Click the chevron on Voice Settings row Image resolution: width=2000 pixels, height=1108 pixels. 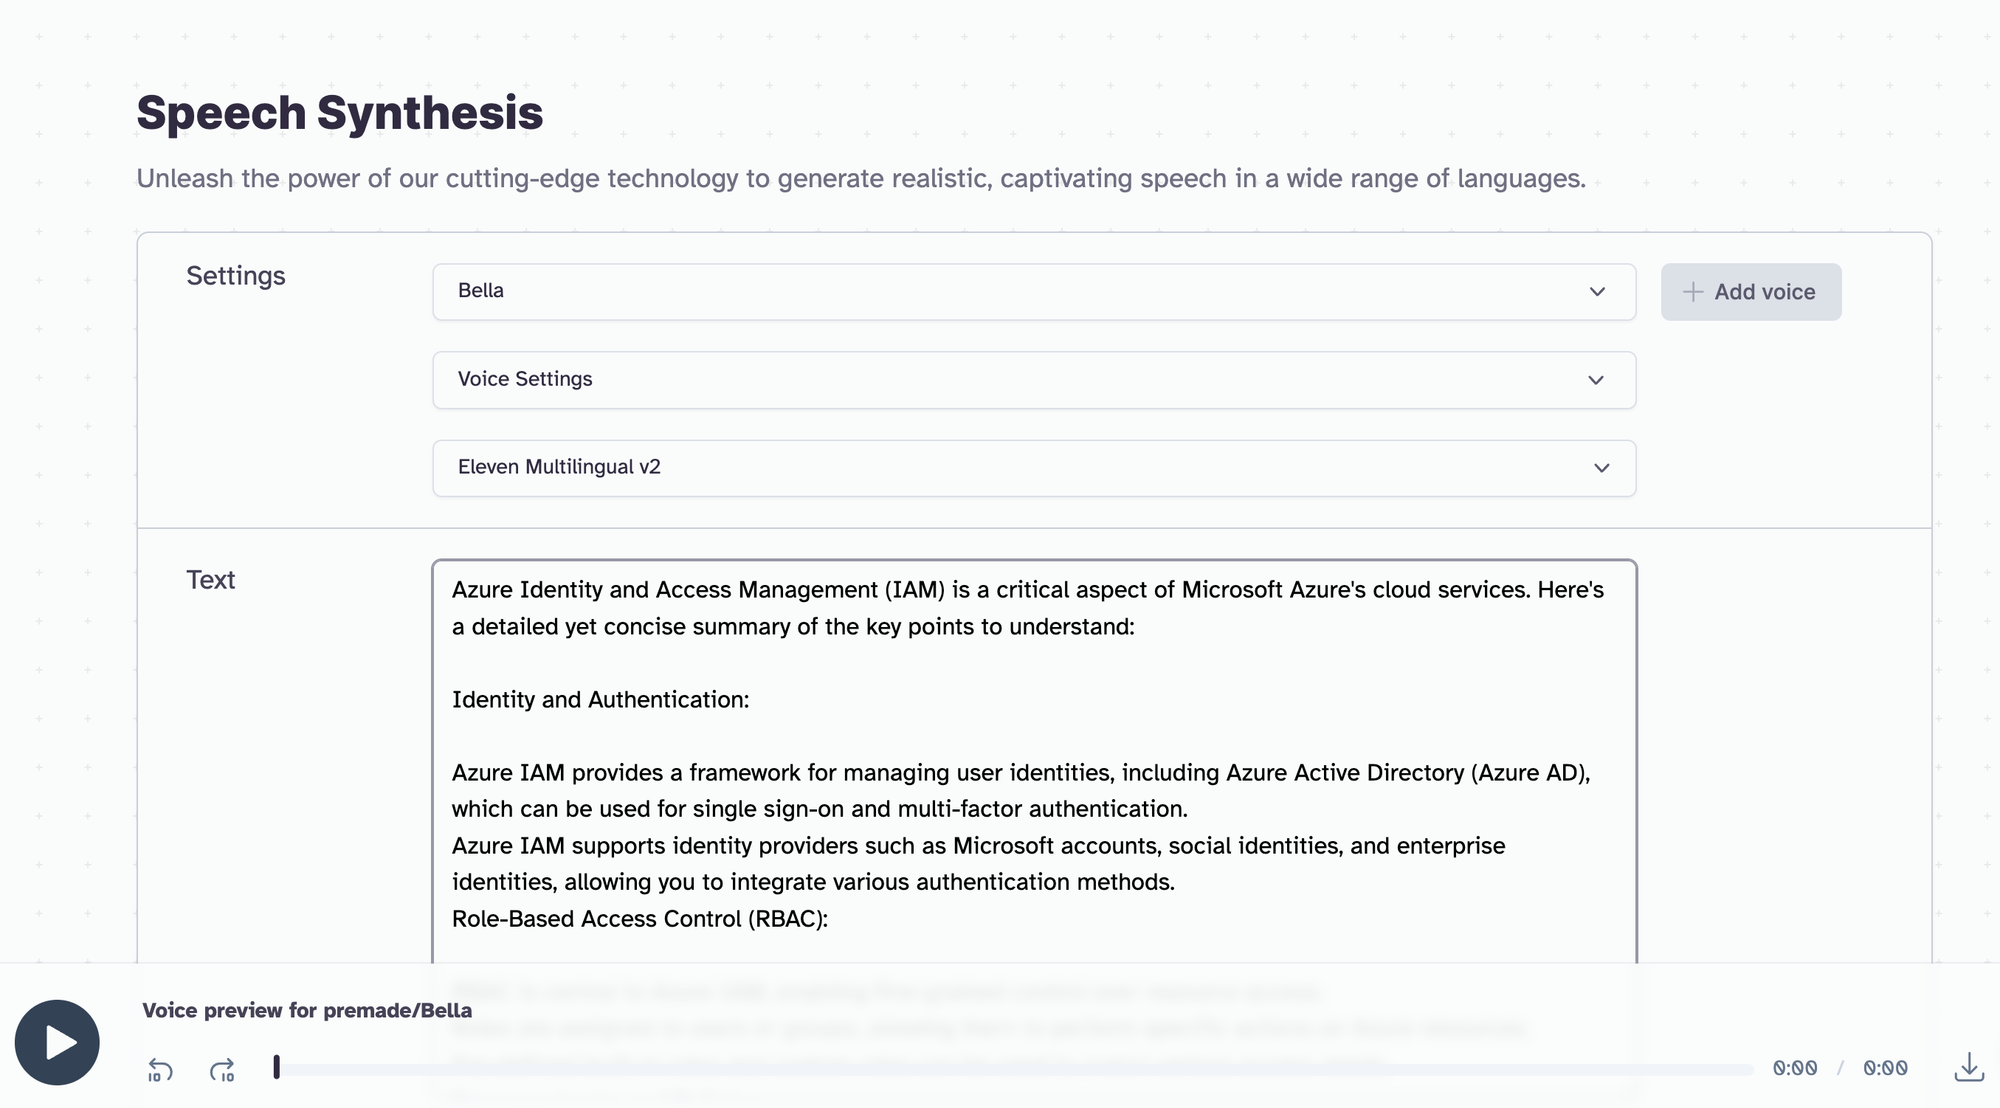[x=1596, y=380]
